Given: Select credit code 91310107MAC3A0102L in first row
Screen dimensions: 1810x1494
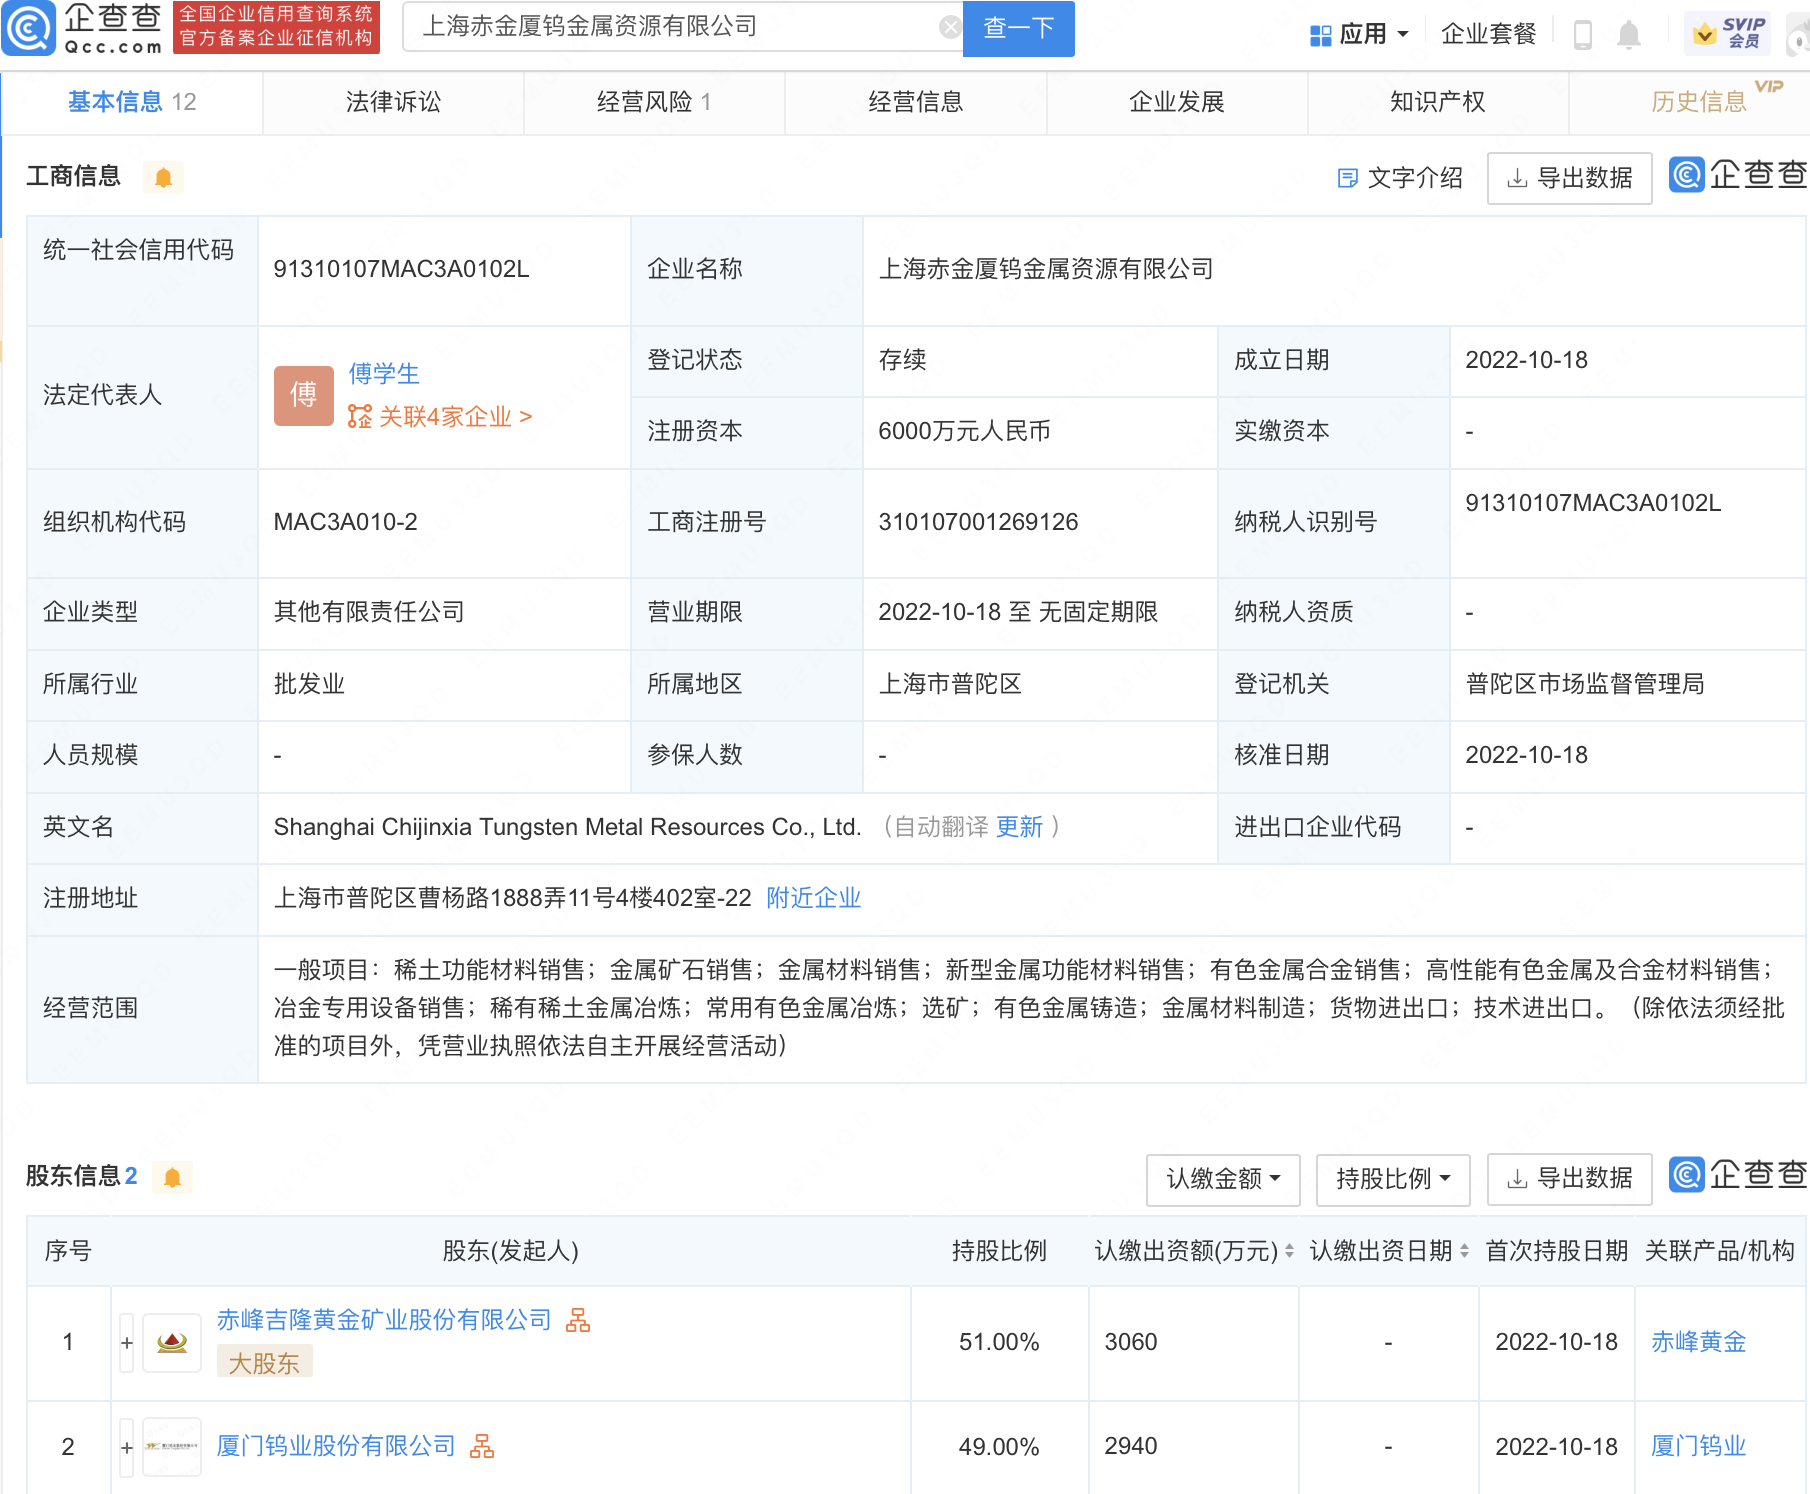Looking at the screenshot, I should pyautogui.click(x=401, y=269).
